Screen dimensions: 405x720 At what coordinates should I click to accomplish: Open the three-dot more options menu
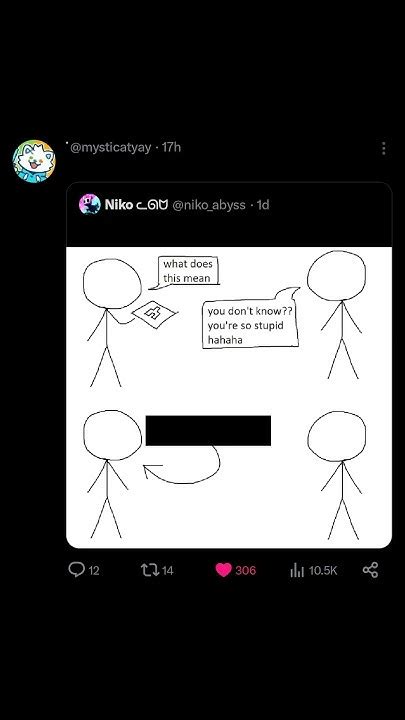coord(383,148)
